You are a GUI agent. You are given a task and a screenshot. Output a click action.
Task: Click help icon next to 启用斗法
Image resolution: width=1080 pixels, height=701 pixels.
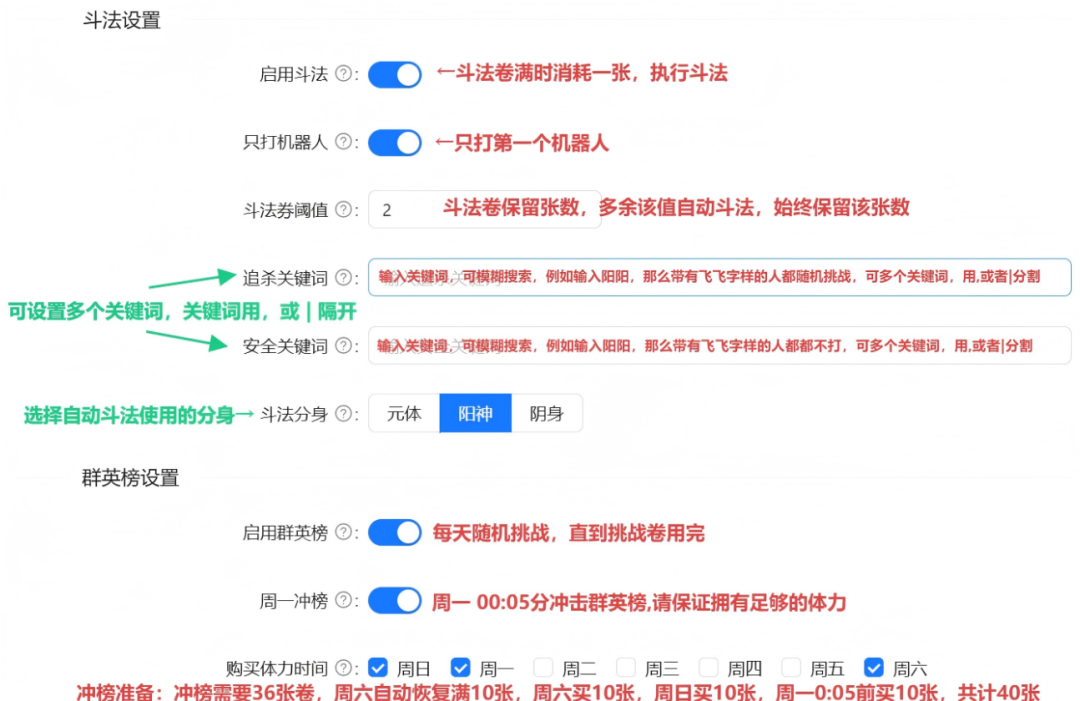tap(344, 75)
